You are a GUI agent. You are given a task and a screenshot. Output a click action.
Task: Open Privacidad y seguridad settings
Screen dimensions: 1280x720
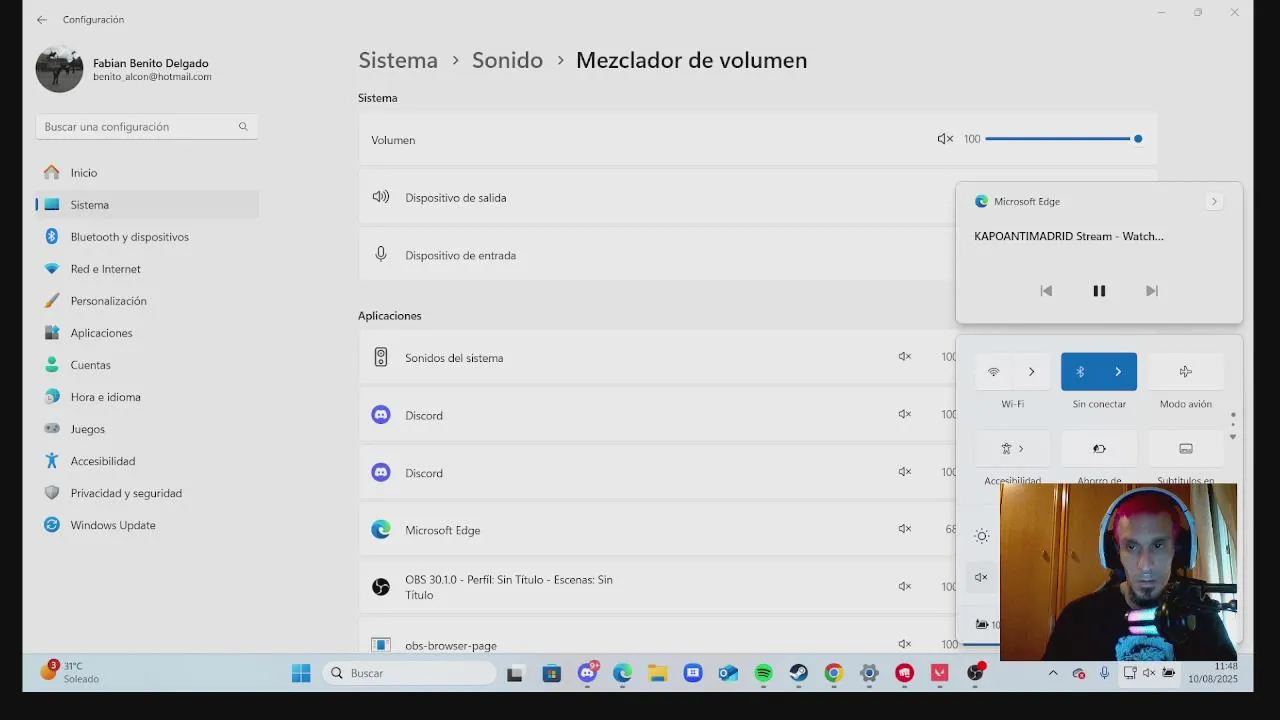(x=147, y=493)
